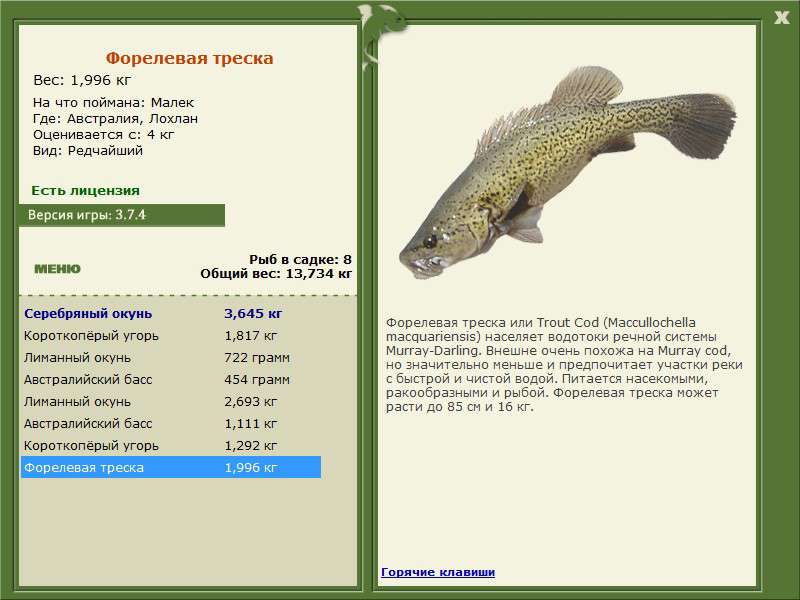The height and width of the screenshot is (600, 800).
Task: Select Австралийский басс weighing 454 грамм
Action: pos(171,380)
